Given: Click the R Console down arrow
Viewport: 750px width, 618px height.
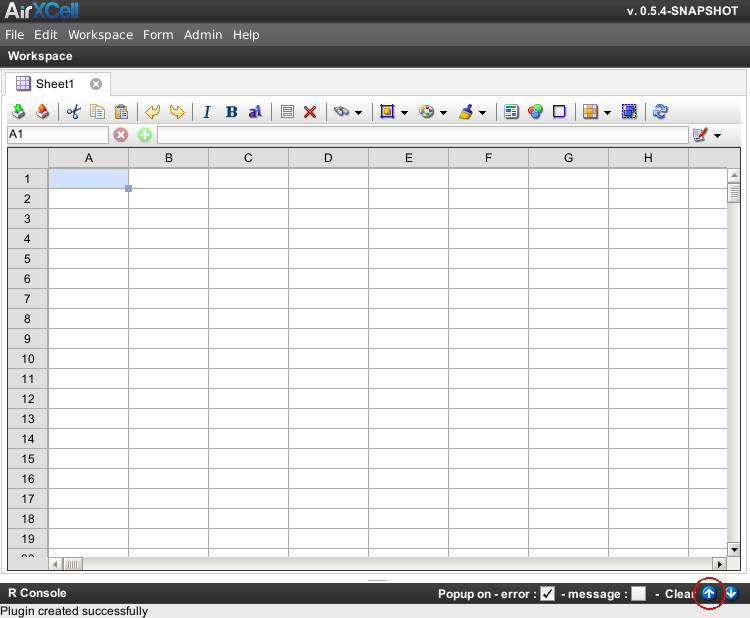Looking at the screenshot, I should [731, 594].
